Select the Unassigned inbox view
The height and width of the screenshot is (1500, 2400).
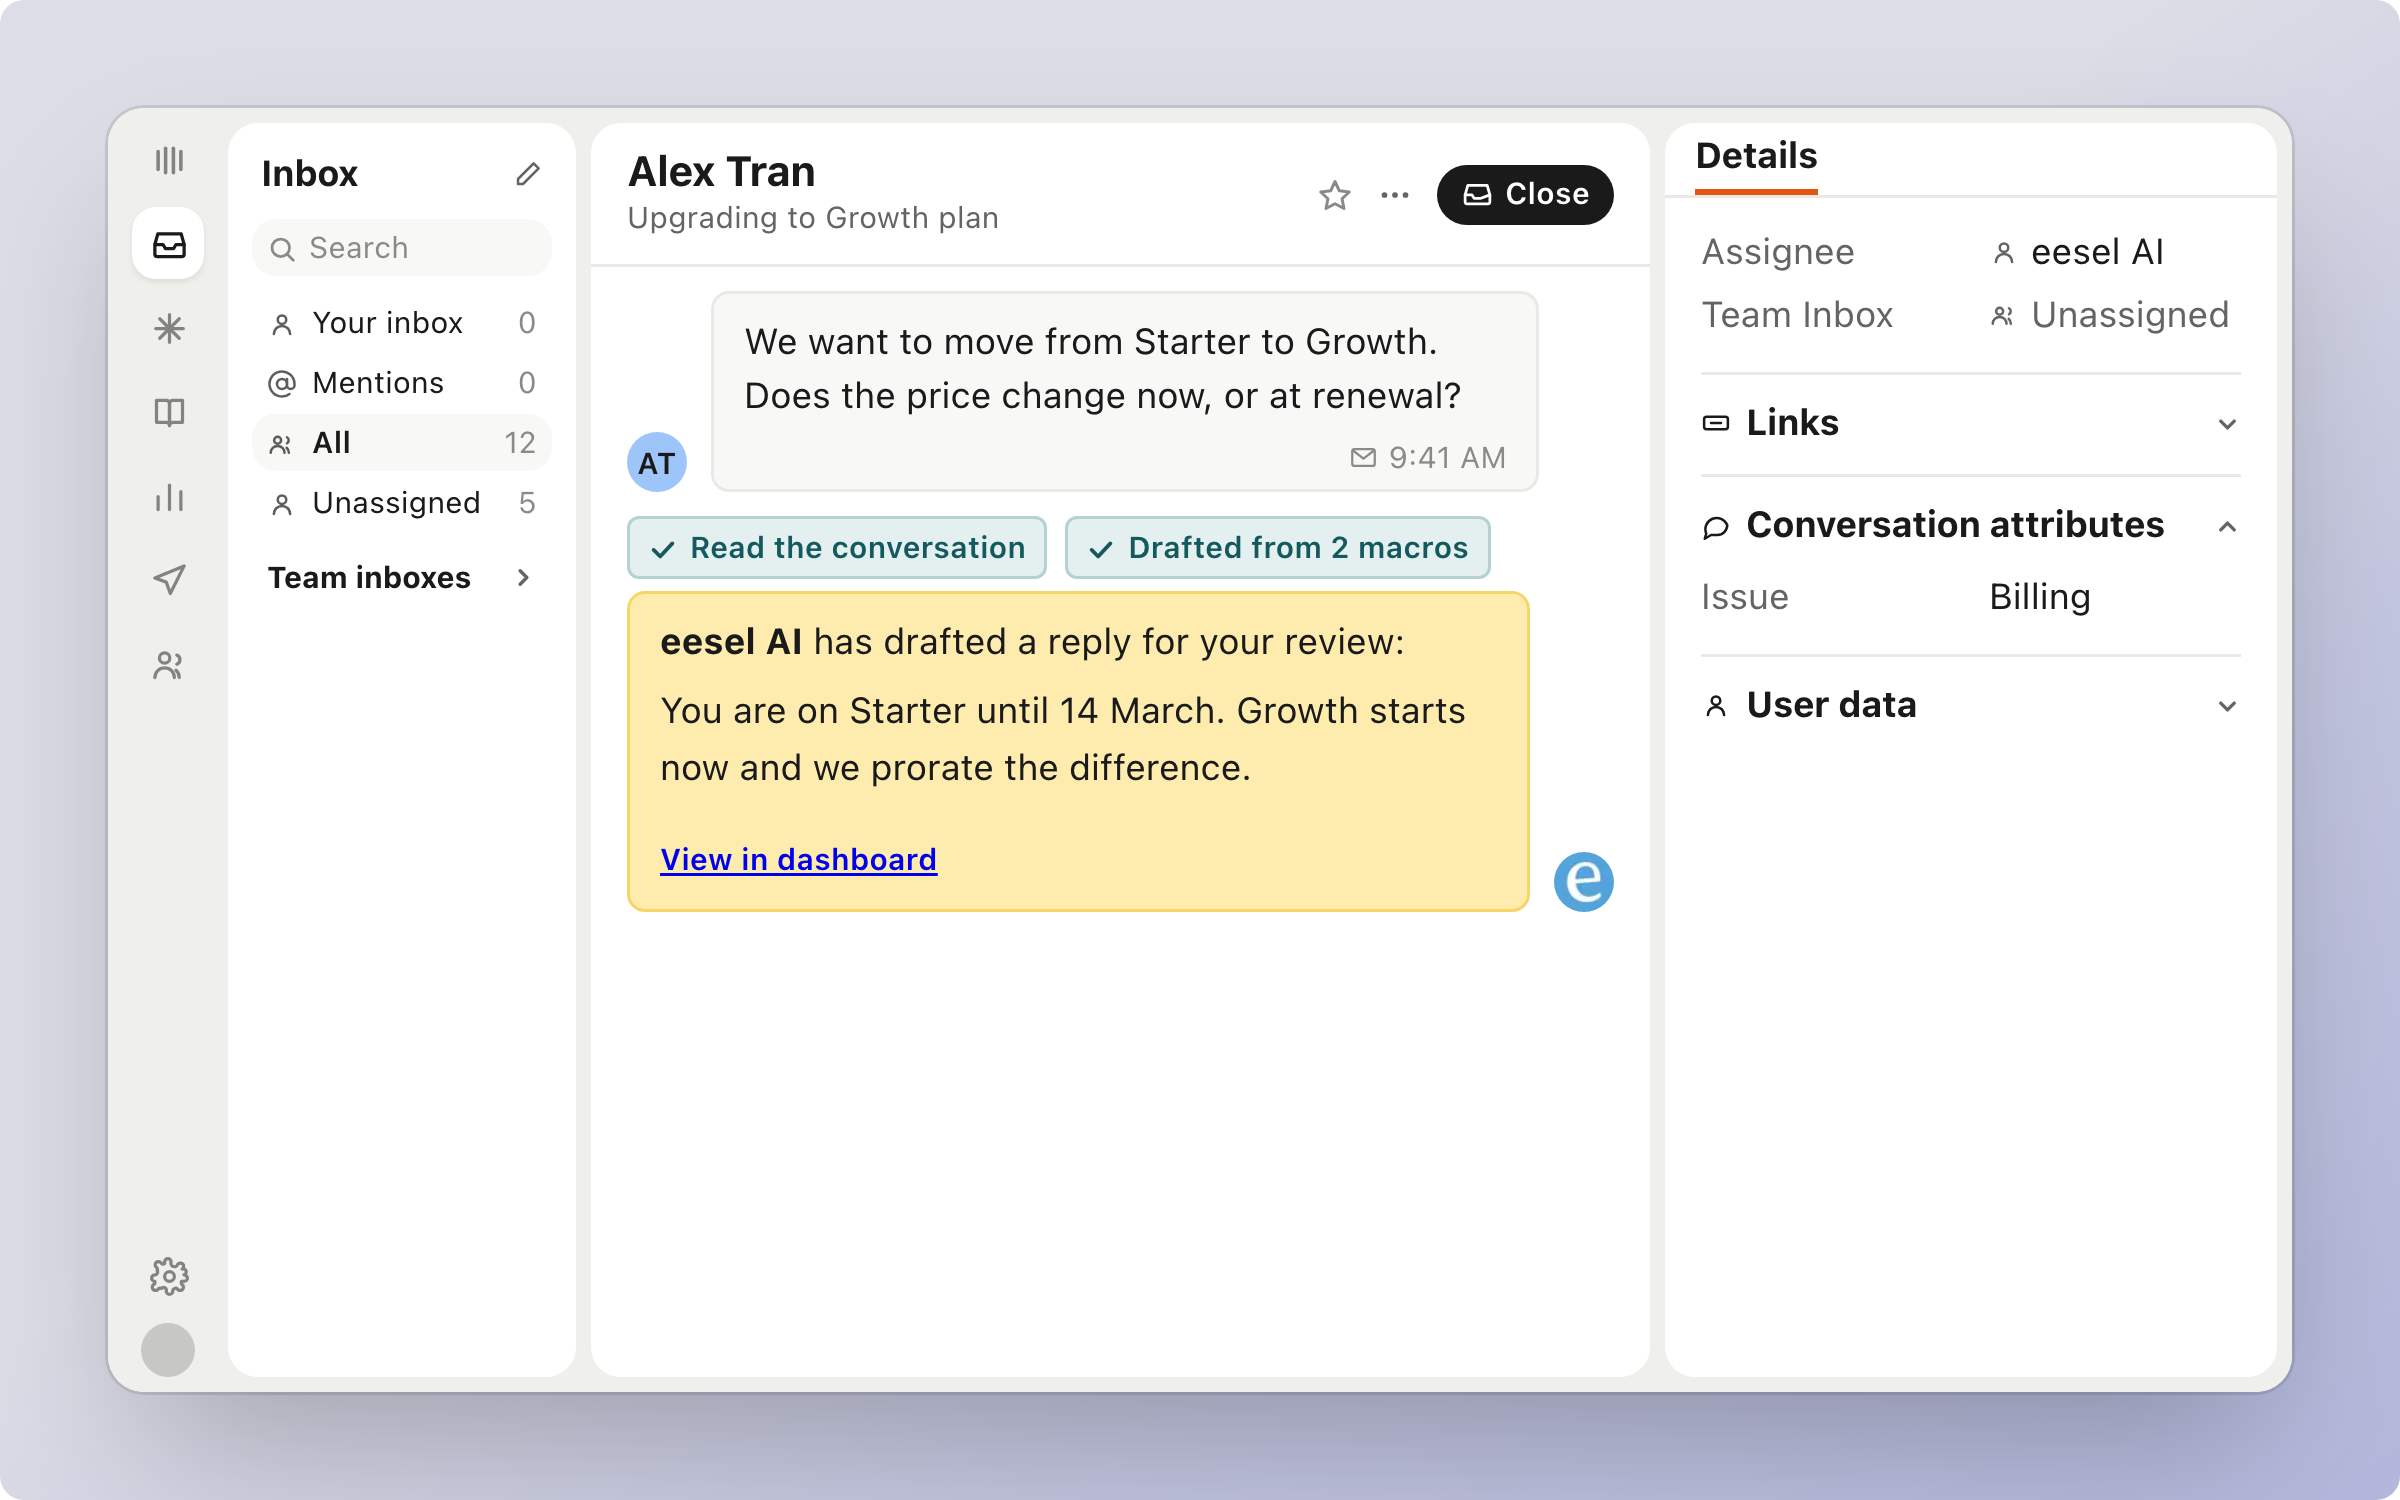[x=402, y=503]
